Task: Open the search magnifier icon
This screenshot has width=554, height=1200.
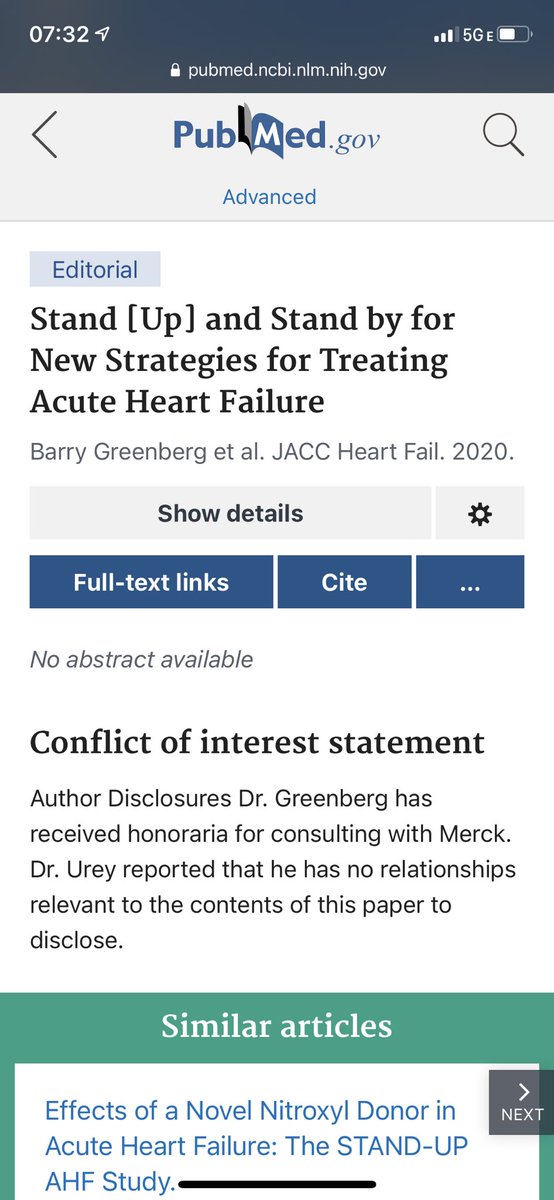Action: [503, 135]
